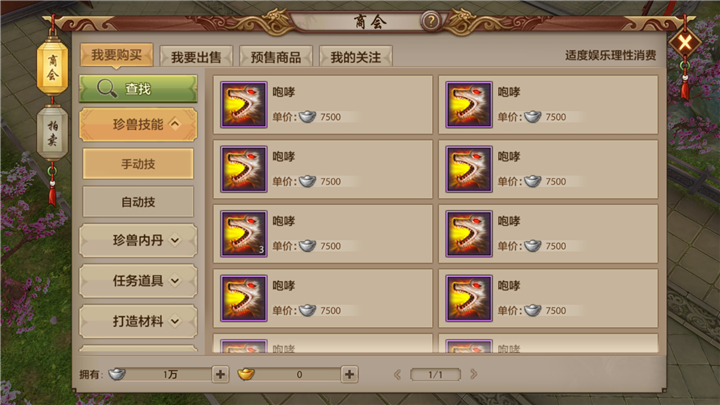Go to next page arrow
The width and height of the screenshot is (720, 405).
[x=473, y=374]
